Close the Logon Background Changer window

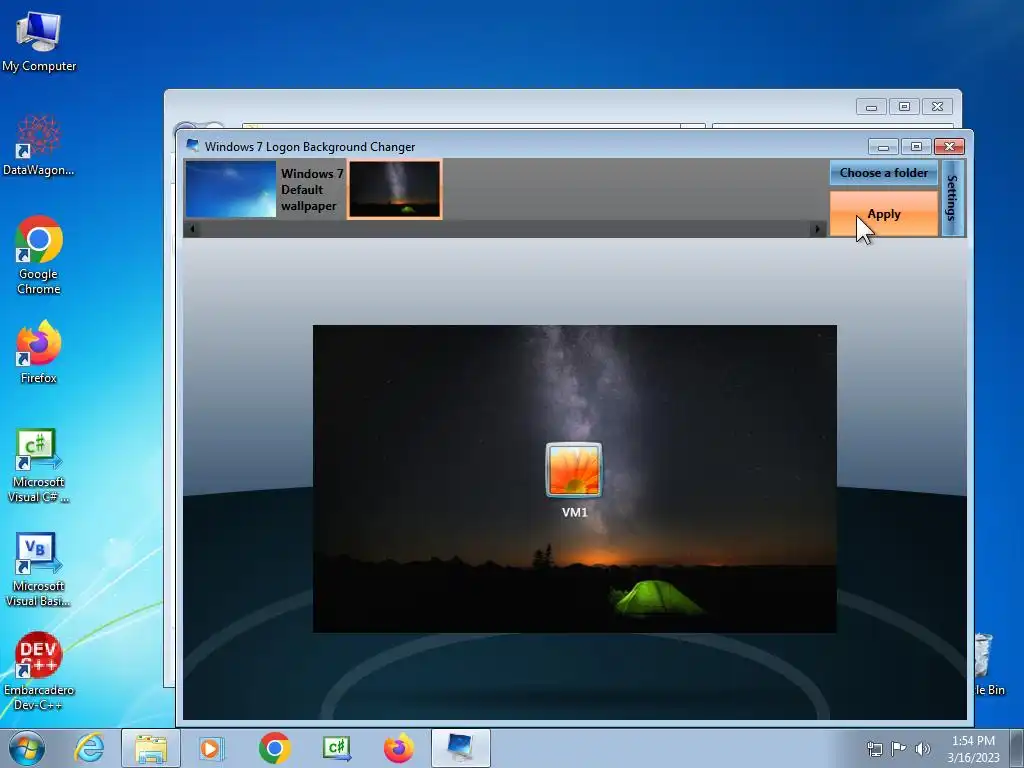pyautogui.click(x=950, y=147)
